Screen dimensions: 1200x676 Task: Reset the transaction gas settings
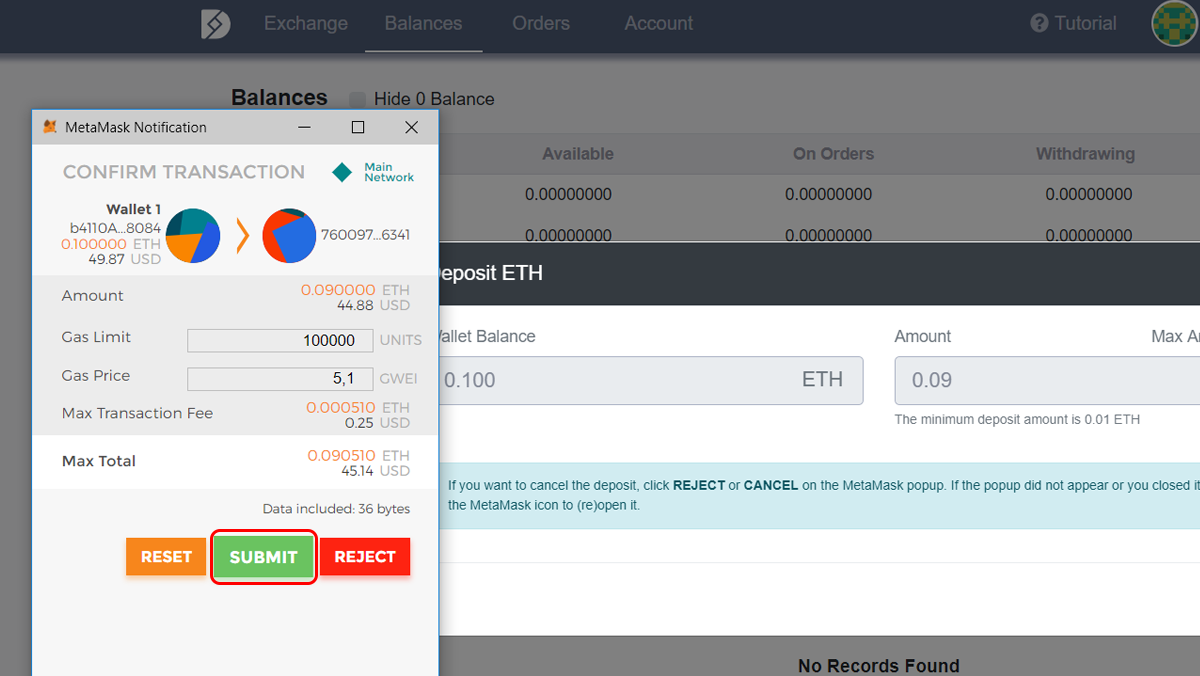click(166, 557)
